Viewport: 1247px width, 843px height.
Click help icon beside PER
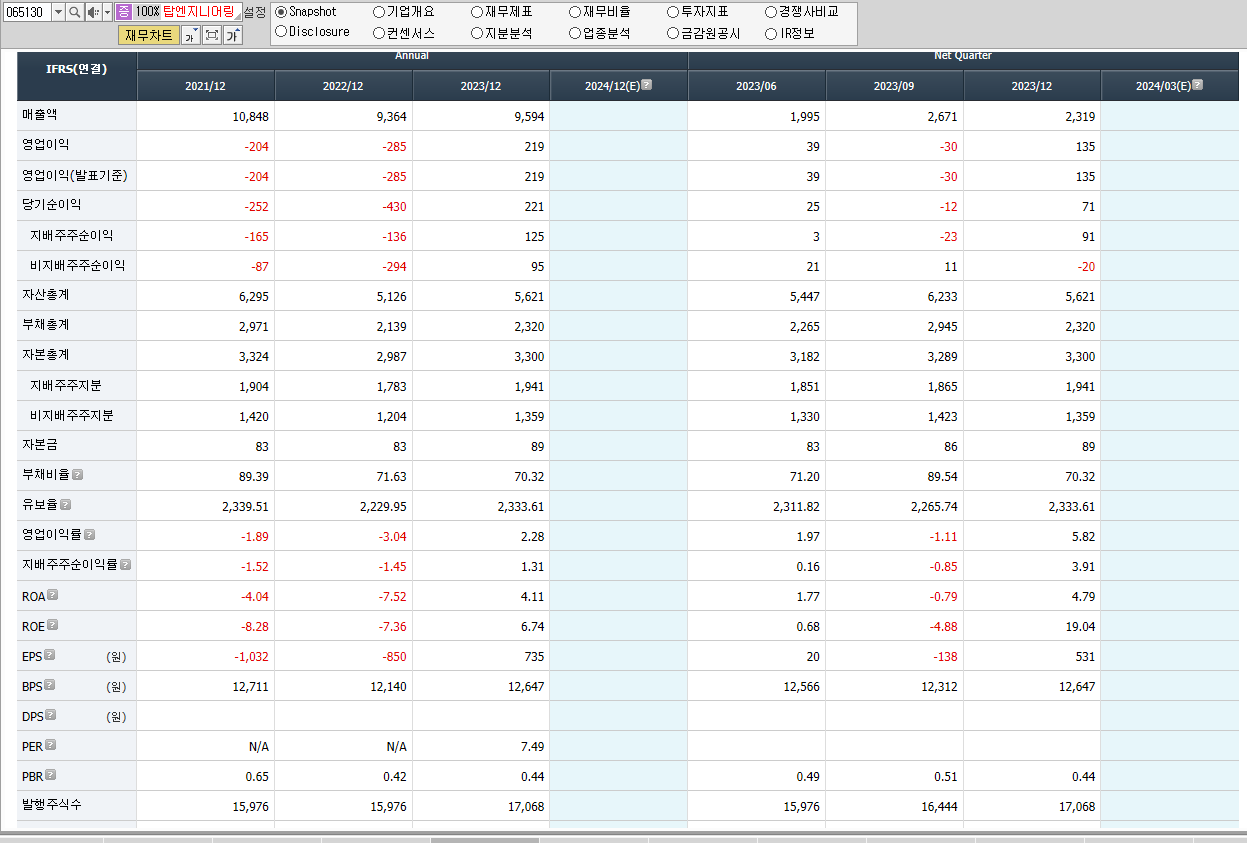(x=51, y=745)
